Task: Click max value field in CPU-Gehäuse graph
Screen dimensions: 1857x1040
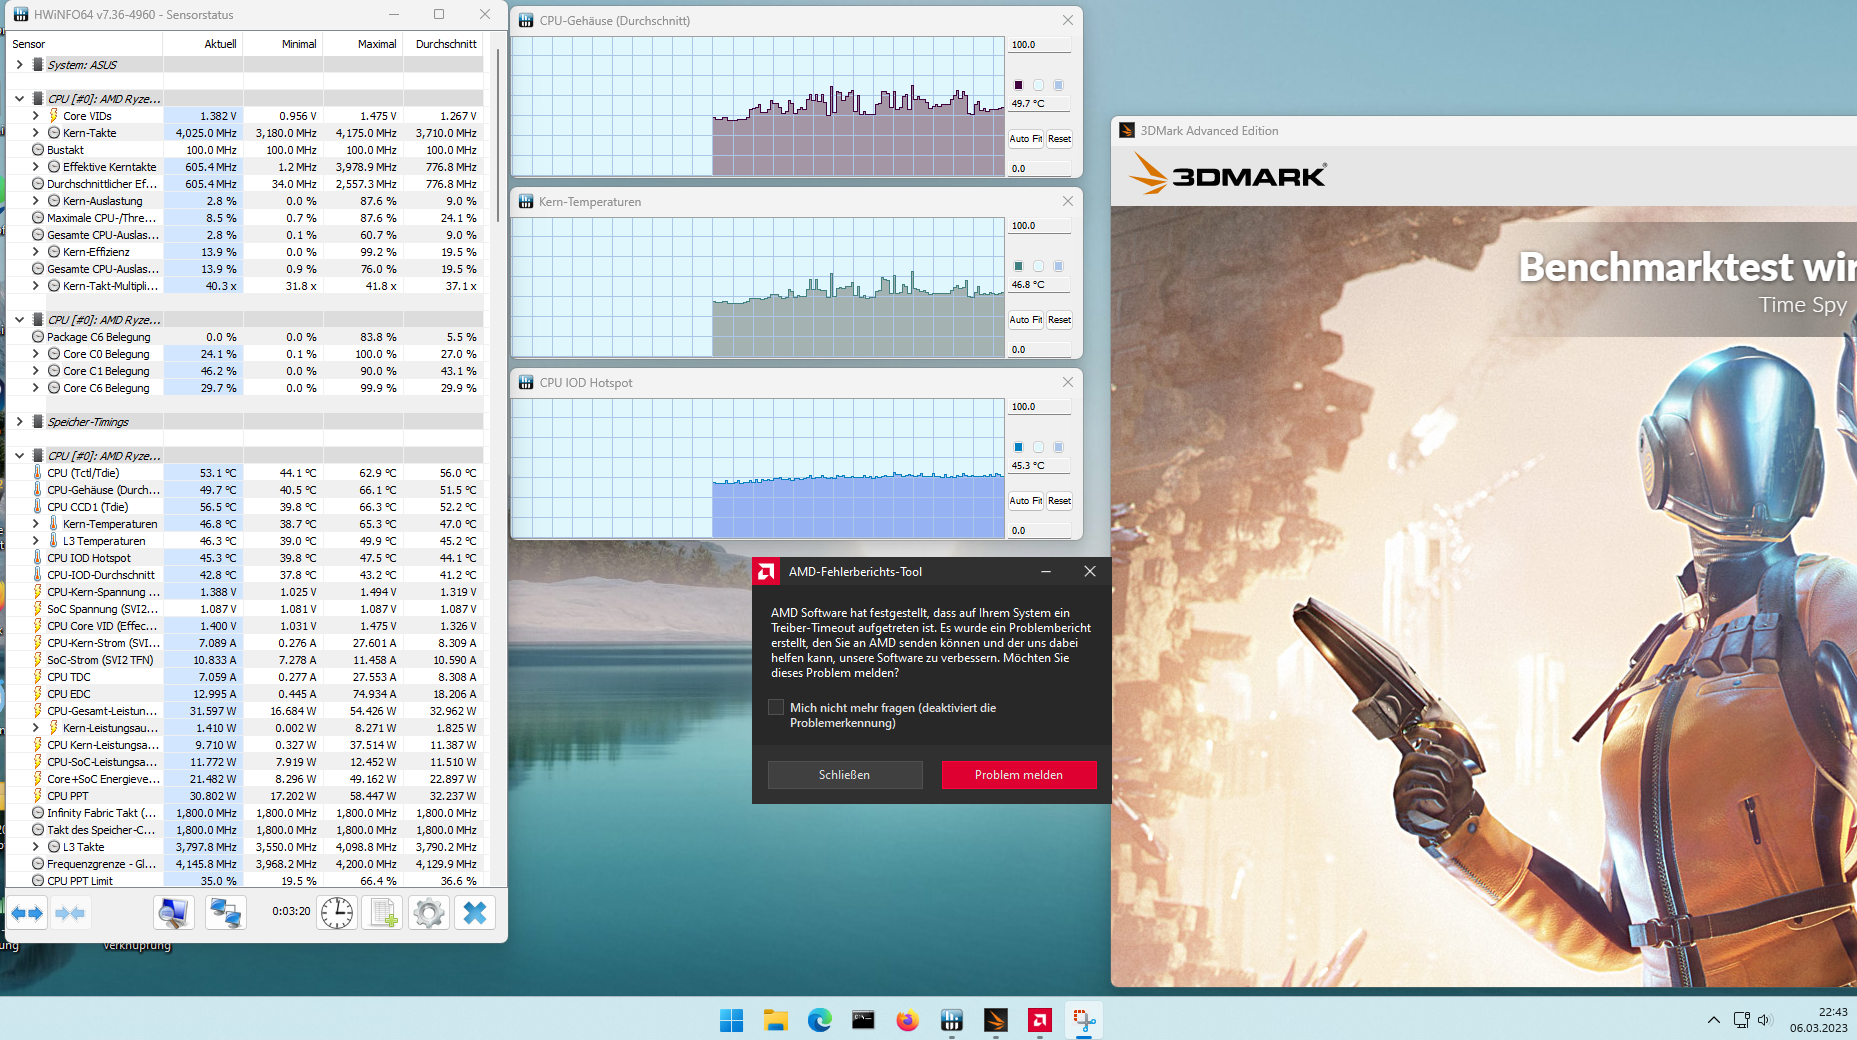Action: [x=1039, y=45]
